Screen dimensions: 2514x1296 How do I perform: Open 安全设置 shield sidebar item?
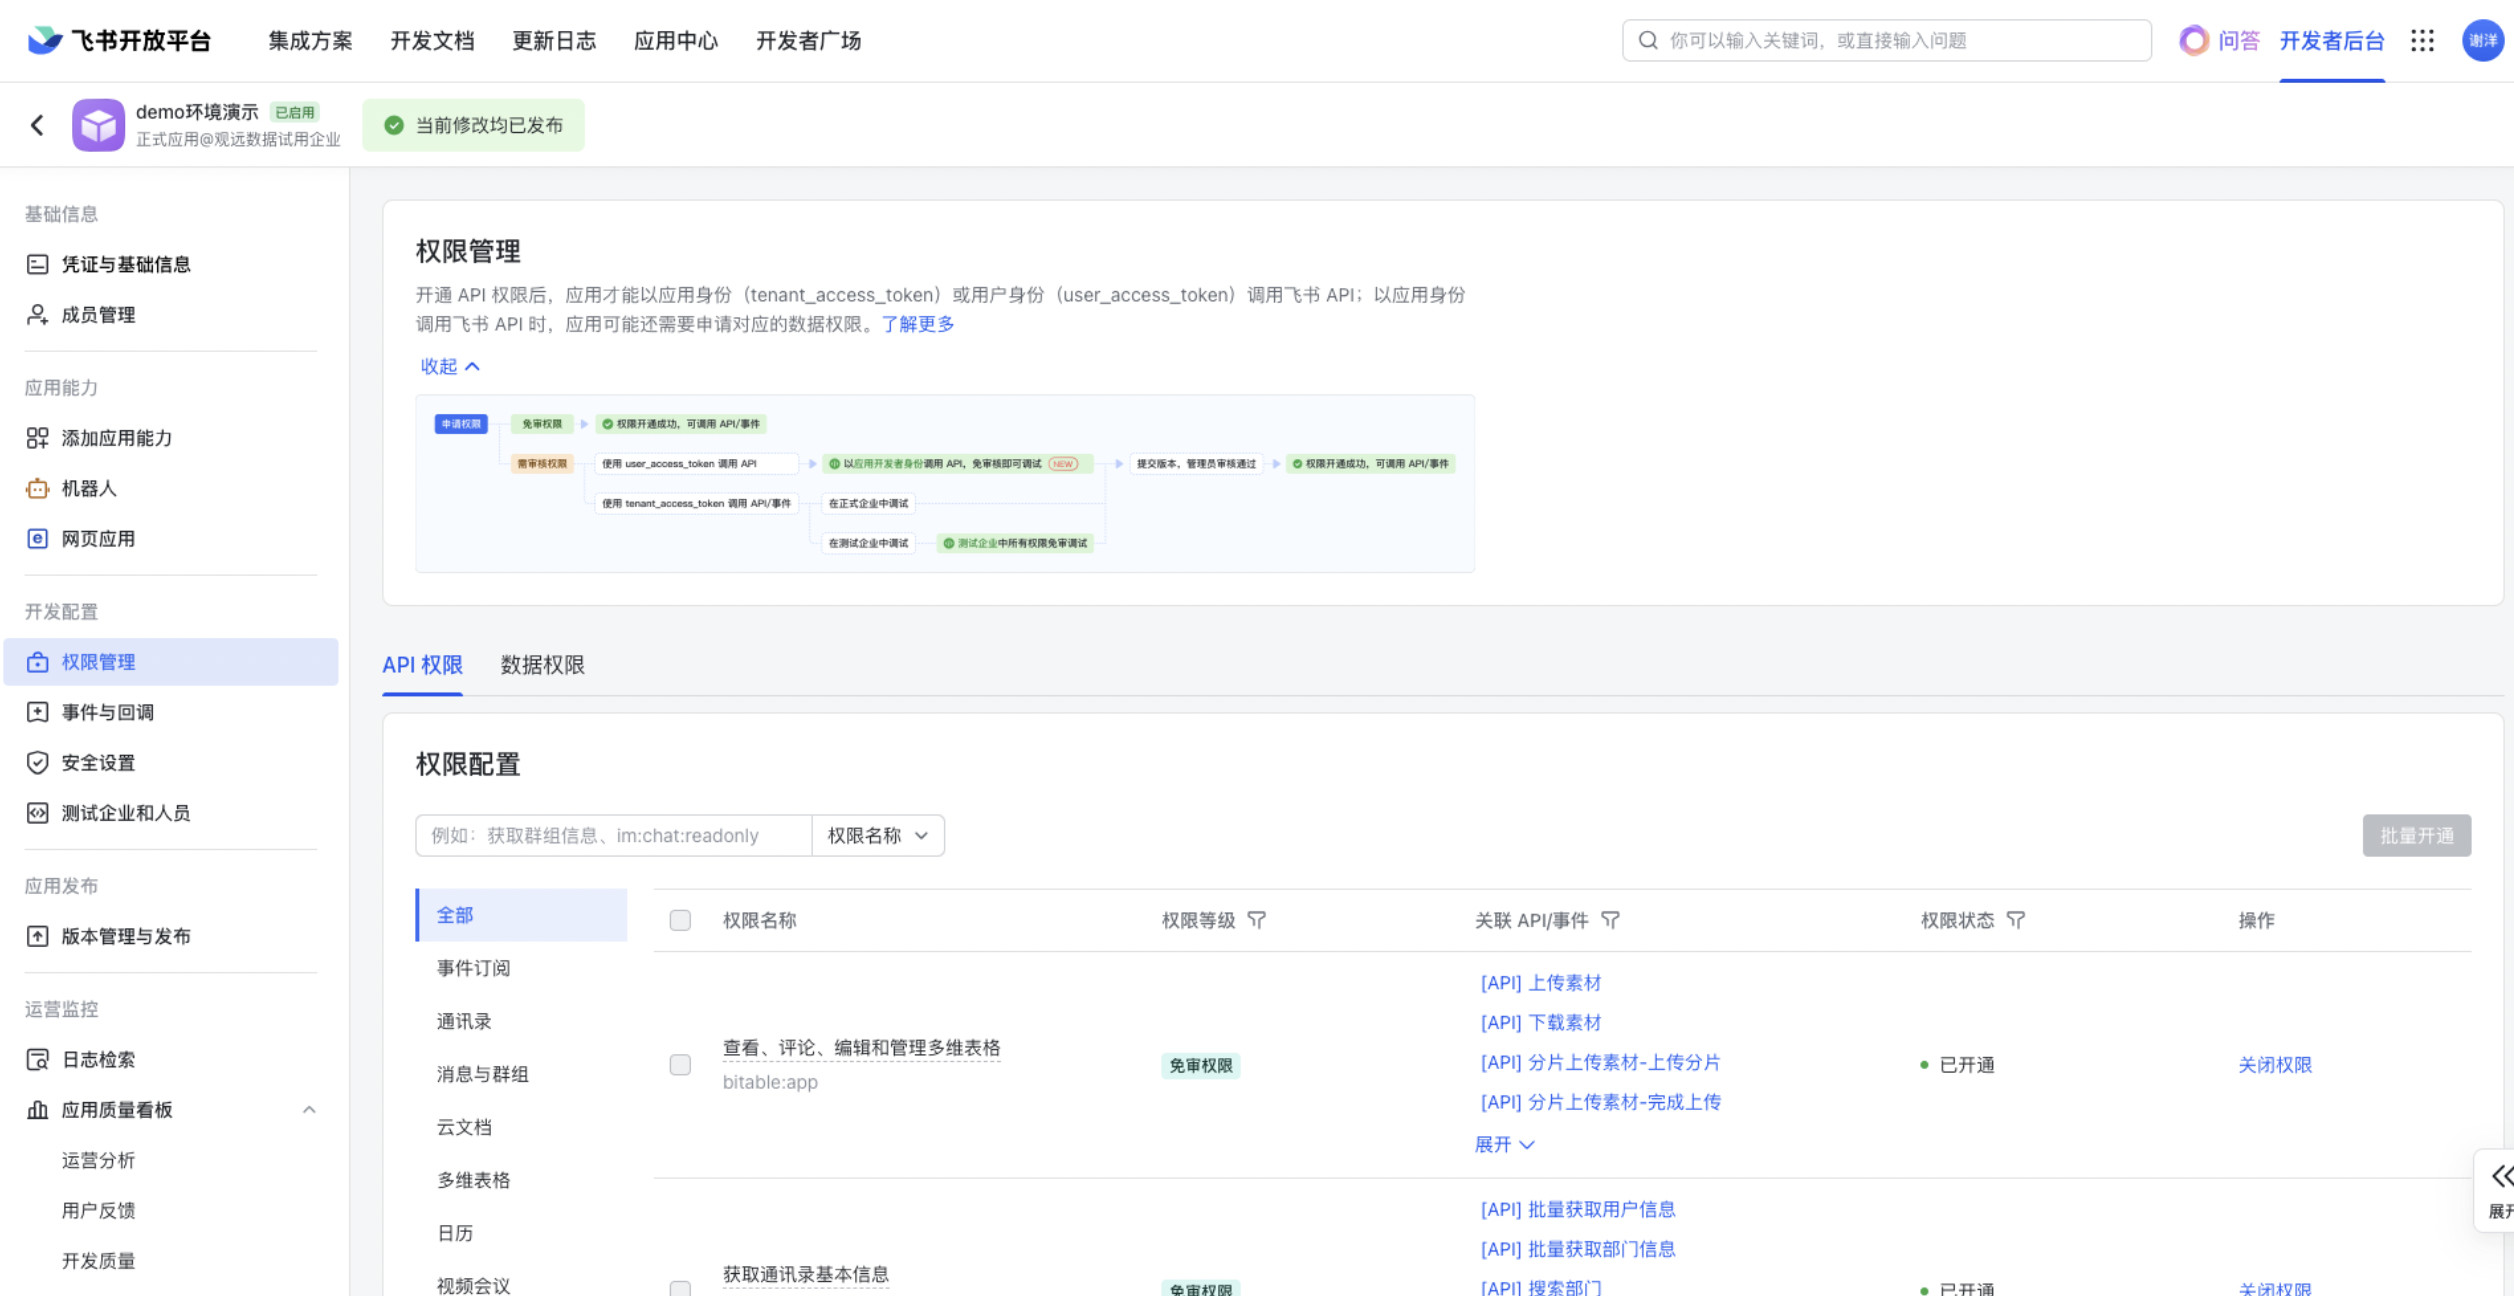tap(98, 762)
